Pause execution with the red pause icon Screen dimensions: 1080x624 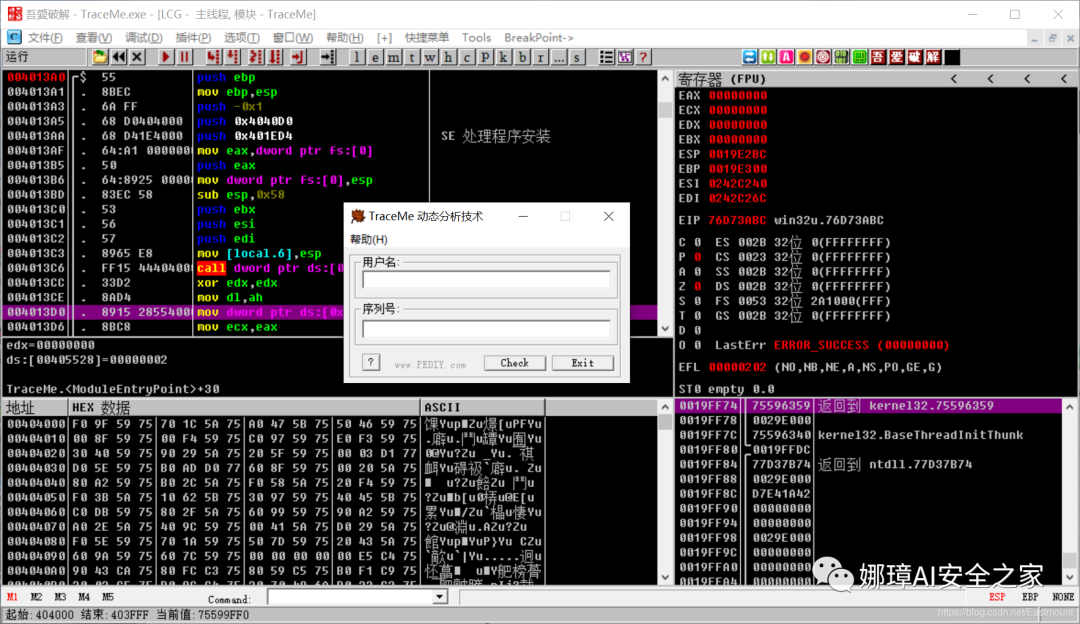click(x=184, y=57)
